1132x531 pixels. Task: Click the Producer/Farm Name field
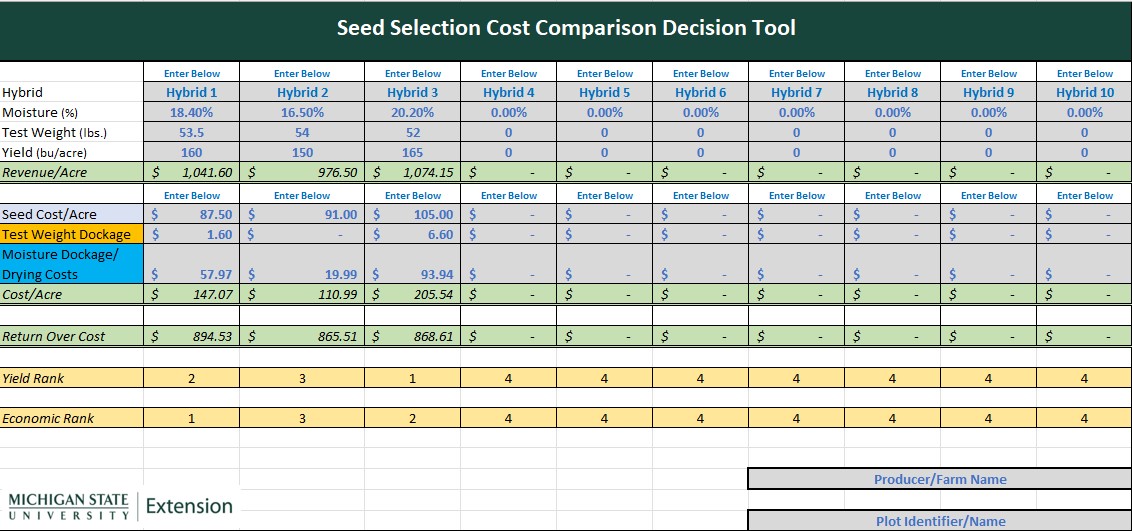coord(939,479)
